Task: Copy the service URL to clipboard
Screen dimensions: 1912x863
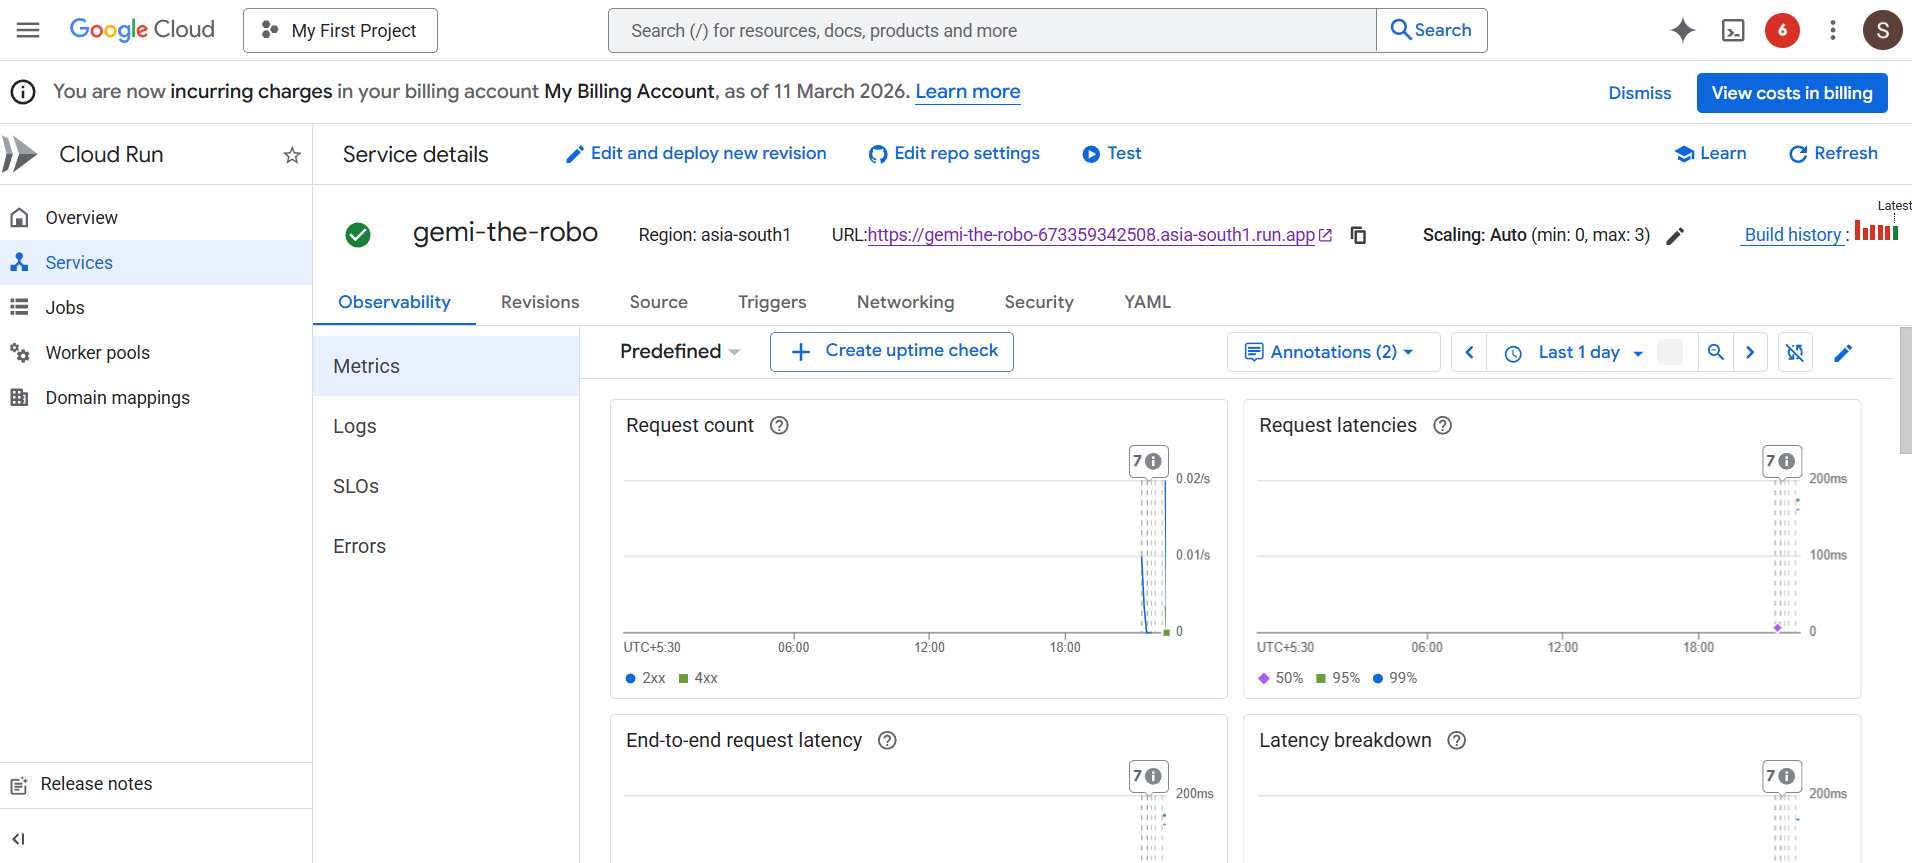Action: click(1358, 235)
